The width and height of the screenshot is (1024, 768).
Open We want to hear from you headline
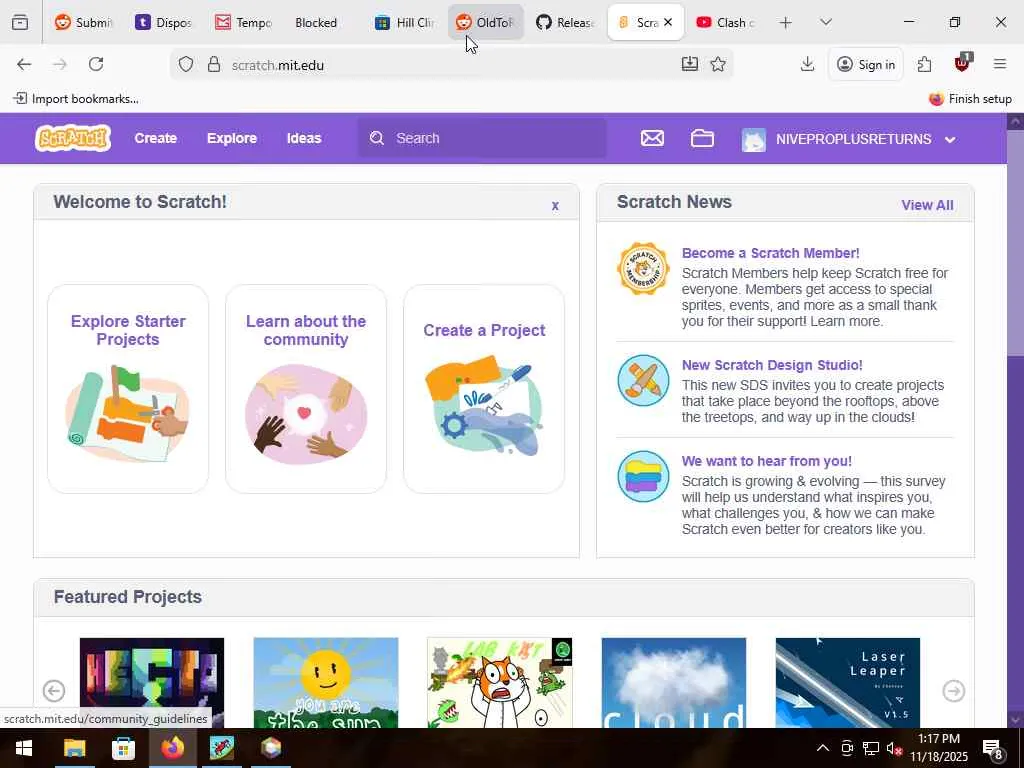coord(767,461)
